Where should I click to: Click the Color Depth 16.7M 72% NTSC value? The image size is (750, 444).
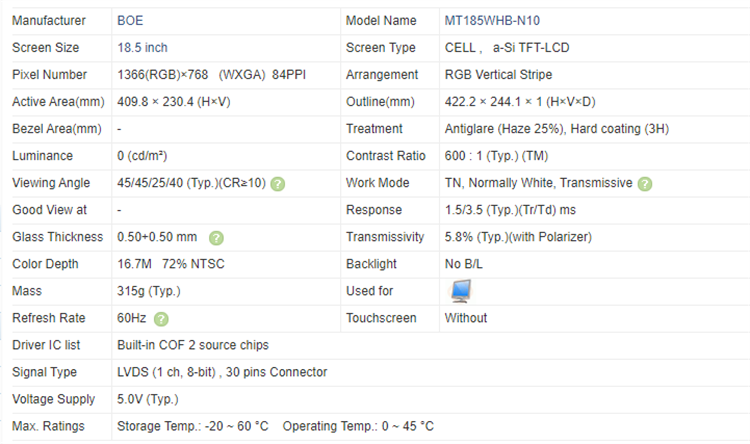[x=164, y=264]
